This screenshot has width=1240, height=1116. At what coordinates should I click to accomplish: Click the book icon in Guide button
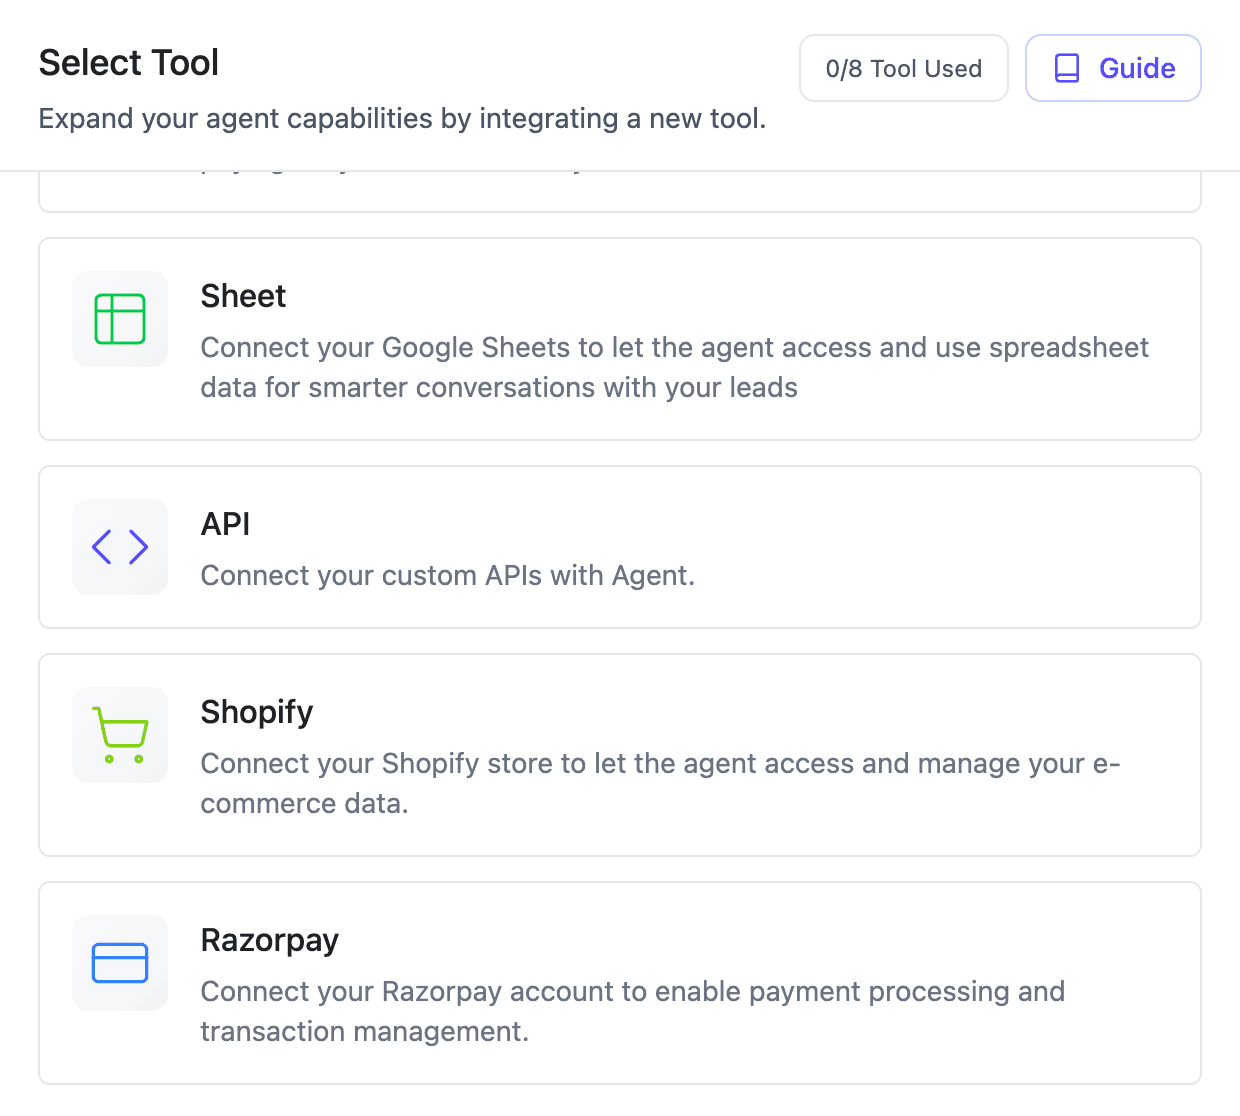click(x=1067, y=68)
